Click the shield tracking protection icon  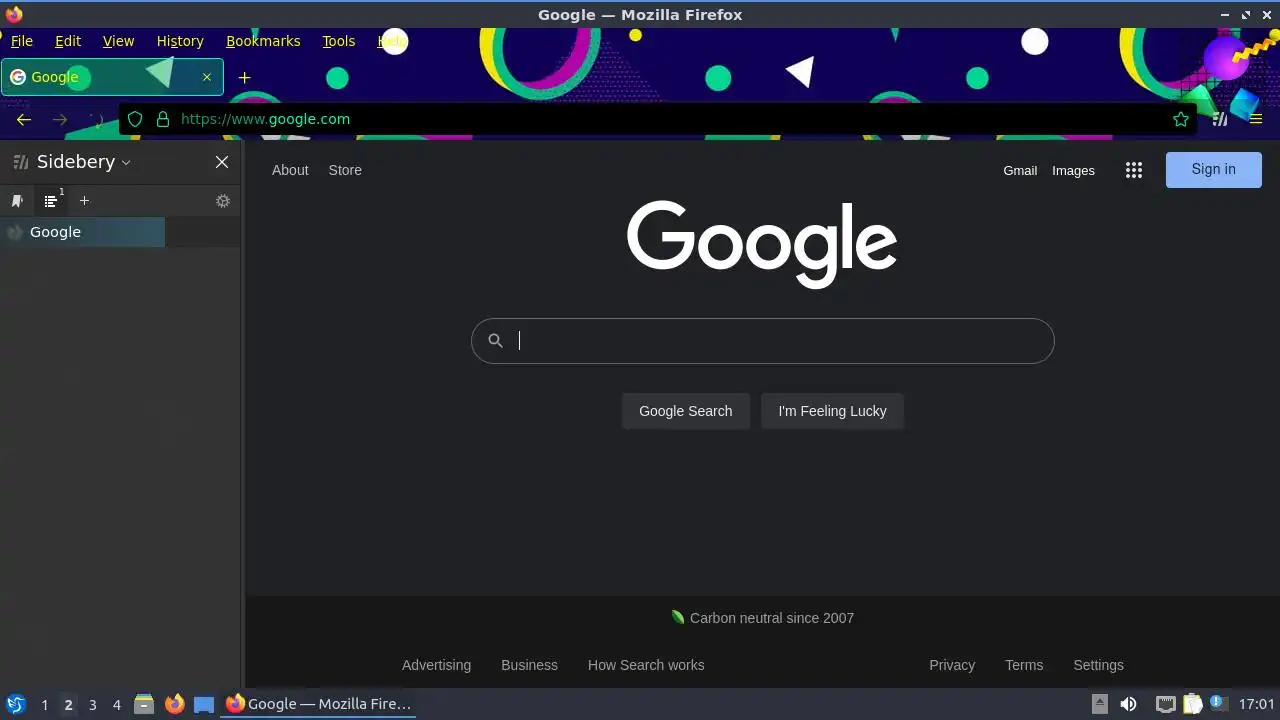135,119
